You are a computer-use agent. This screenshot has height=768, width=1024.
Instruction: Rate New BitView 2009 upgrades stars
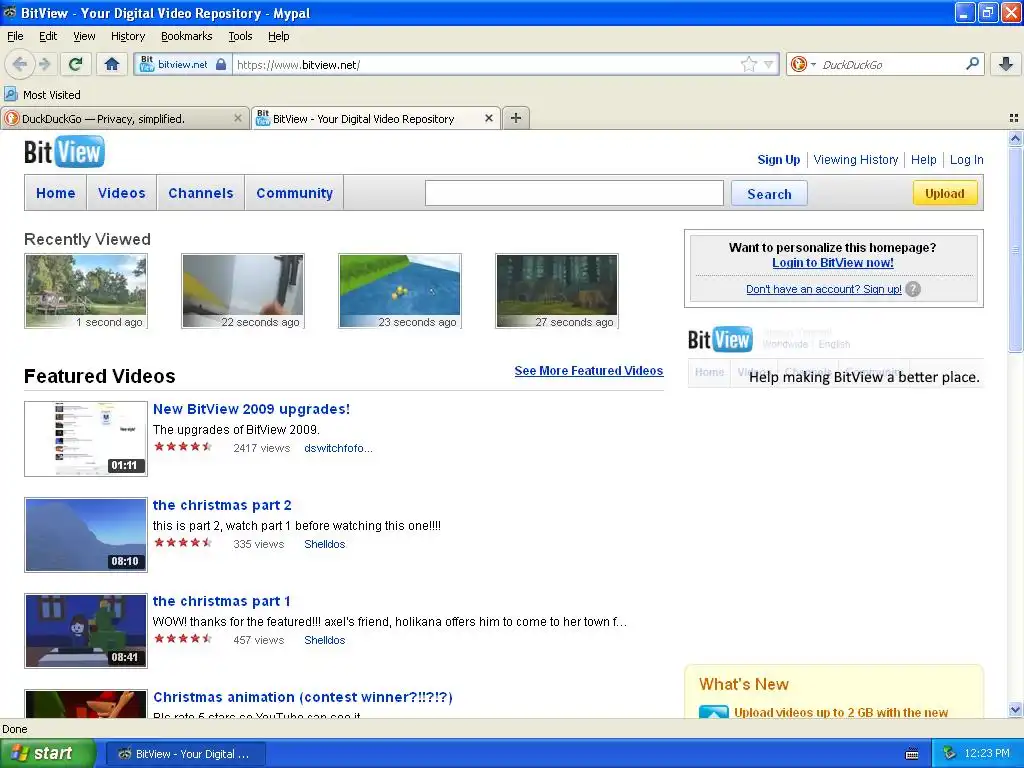183,447
